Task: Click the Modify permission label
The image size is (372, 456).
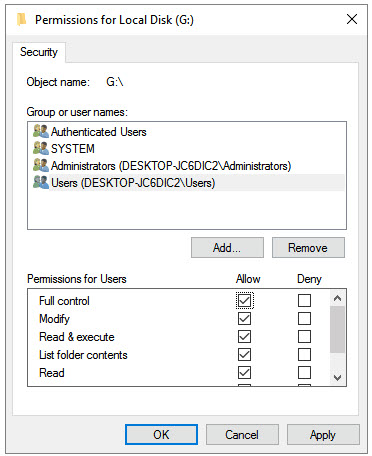Action: coord(55,319)
